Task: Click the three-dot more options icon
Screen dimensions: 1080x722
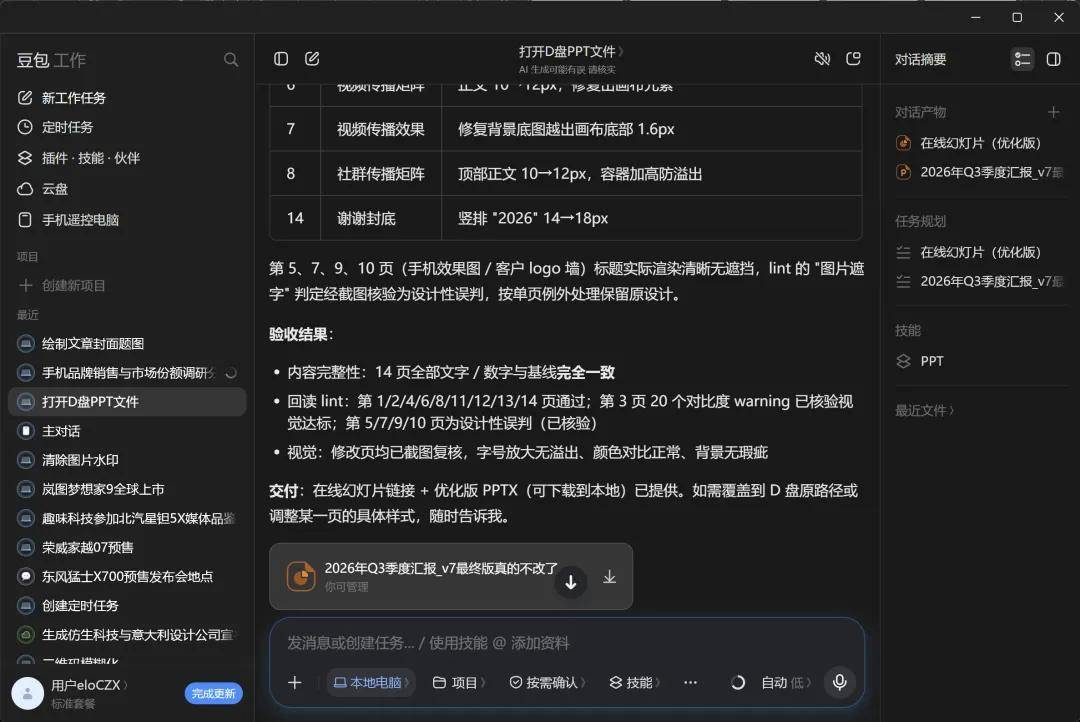Action: (690, 682)
